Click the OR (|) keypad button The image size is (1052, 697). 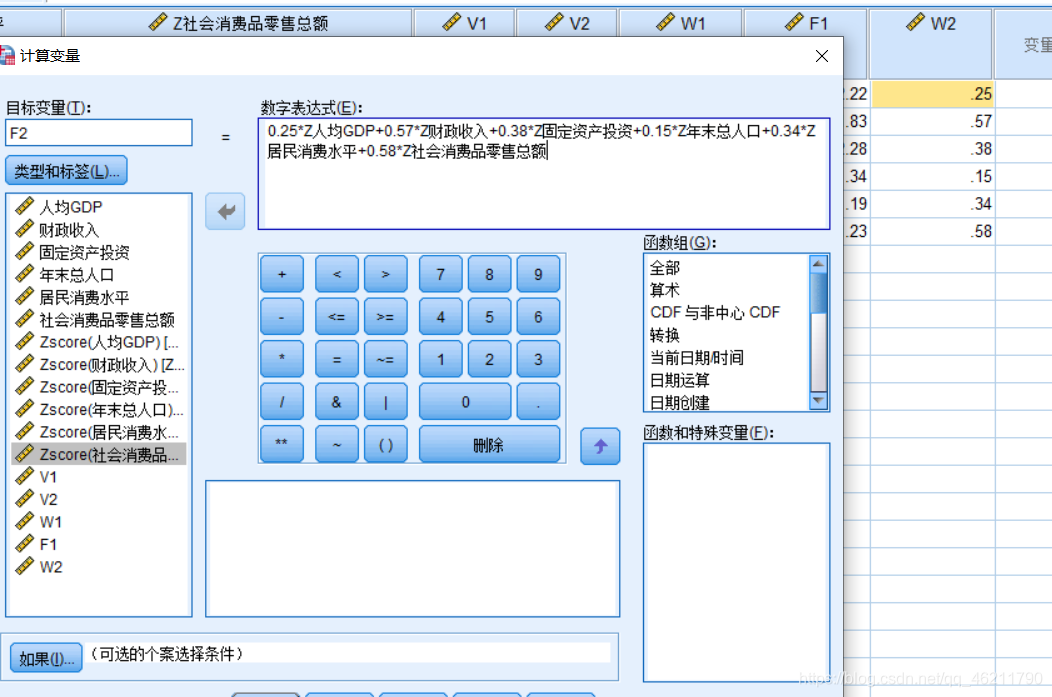click(385, 402)
